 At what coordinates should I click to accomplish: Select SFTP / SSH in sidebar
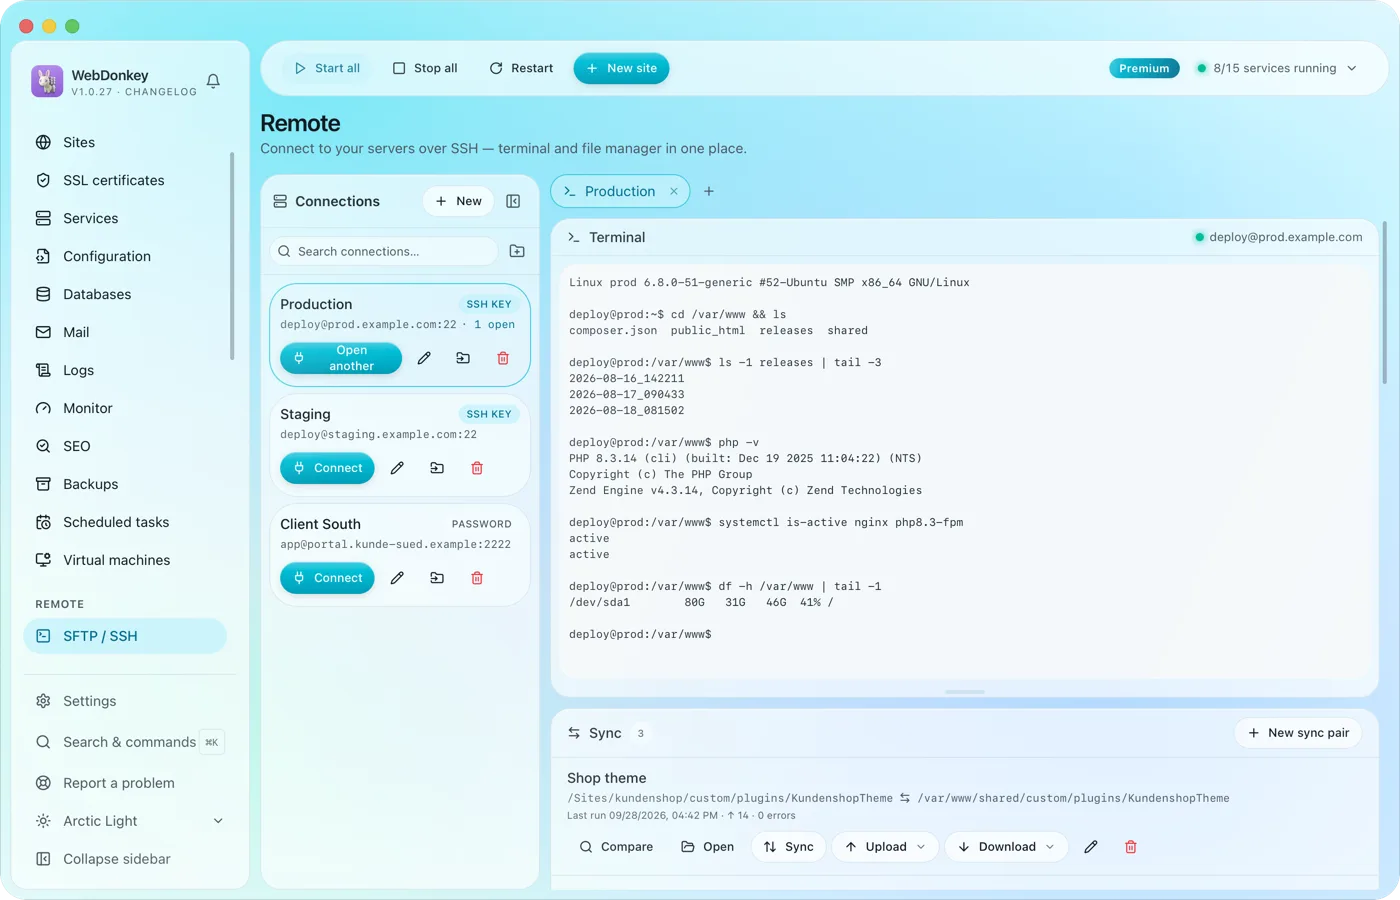point(125,636)
